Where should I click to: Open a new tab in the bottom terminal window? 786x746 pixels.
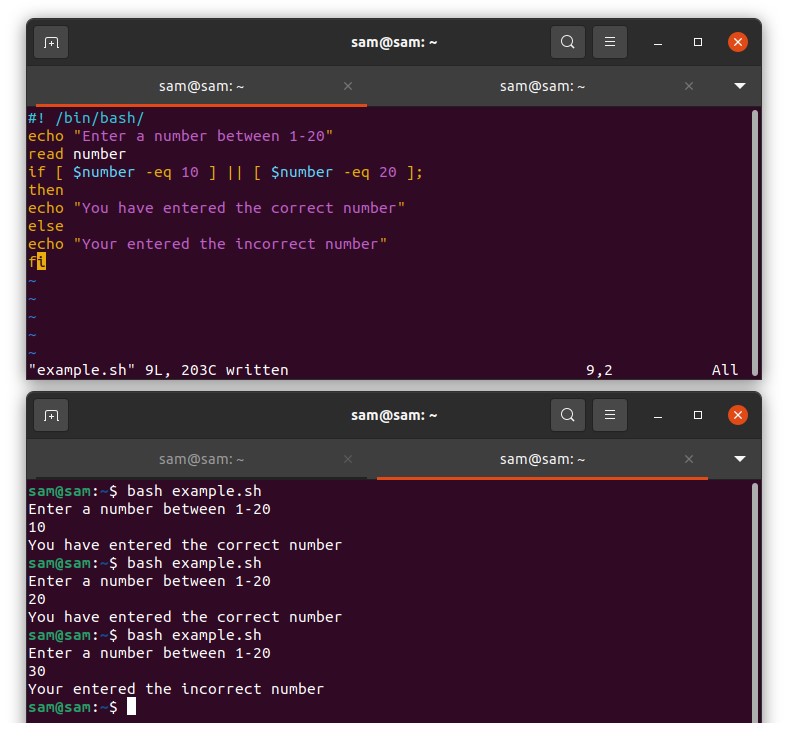(51, 415)
